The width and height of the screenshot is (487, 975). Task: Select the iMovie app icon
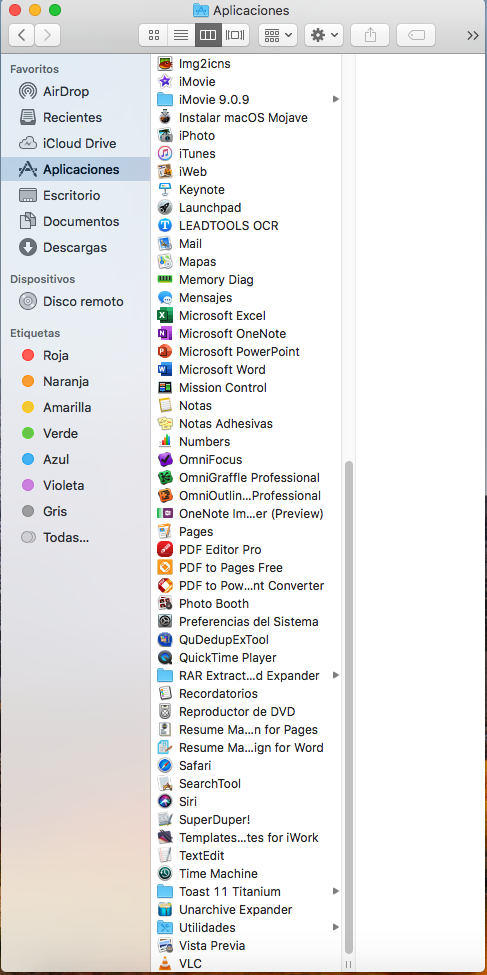pos(165,81)
